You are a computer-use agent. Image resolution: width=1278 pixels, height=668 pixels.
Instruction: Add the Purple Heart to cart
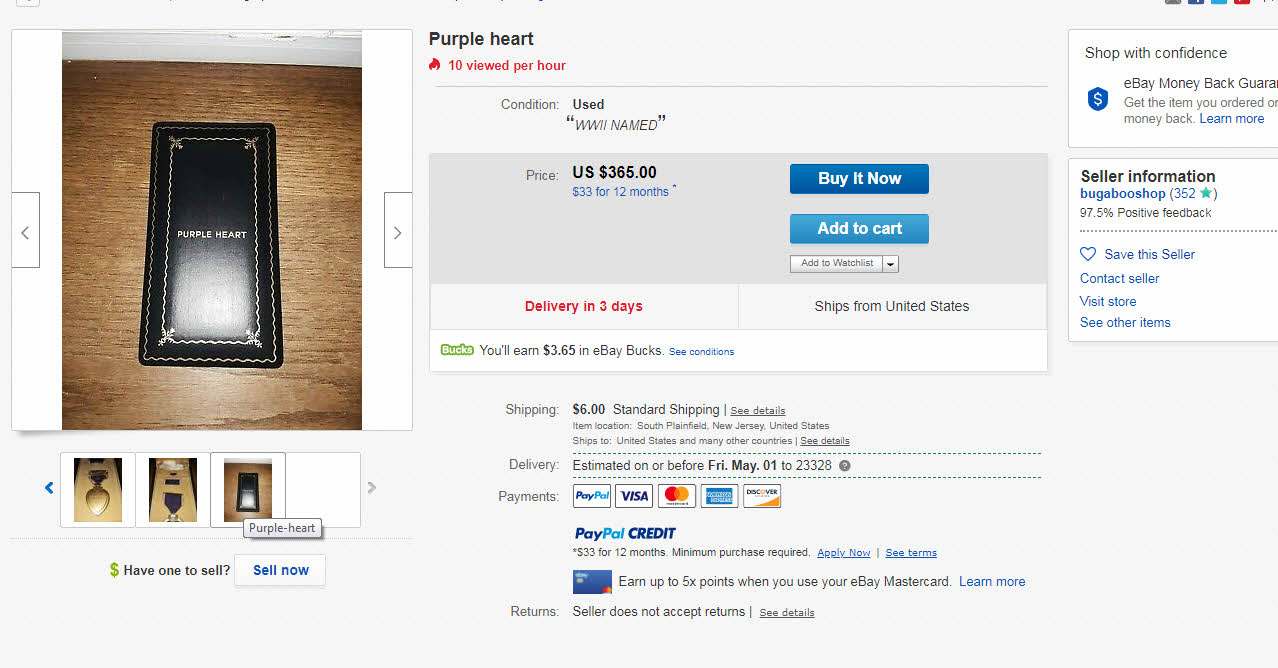point(859,229)
